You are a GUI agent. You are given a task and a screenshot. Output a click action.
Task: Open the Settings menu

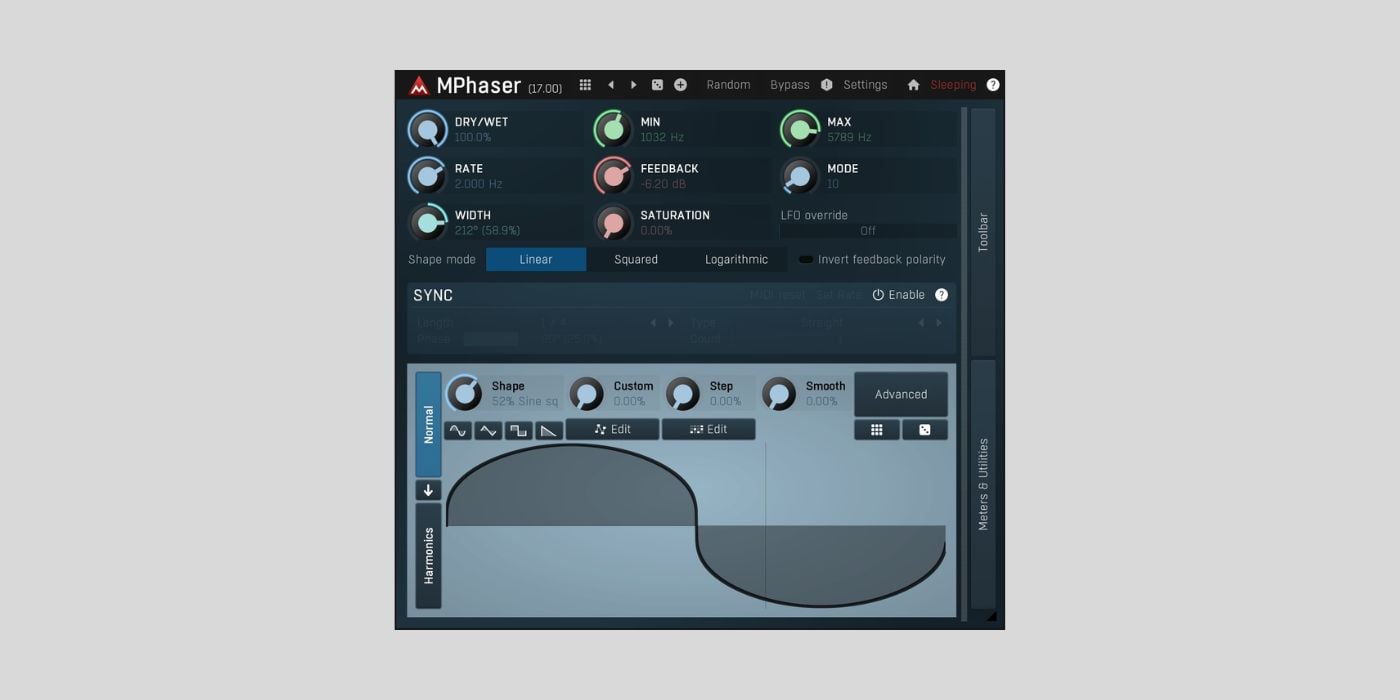[865, 85]
